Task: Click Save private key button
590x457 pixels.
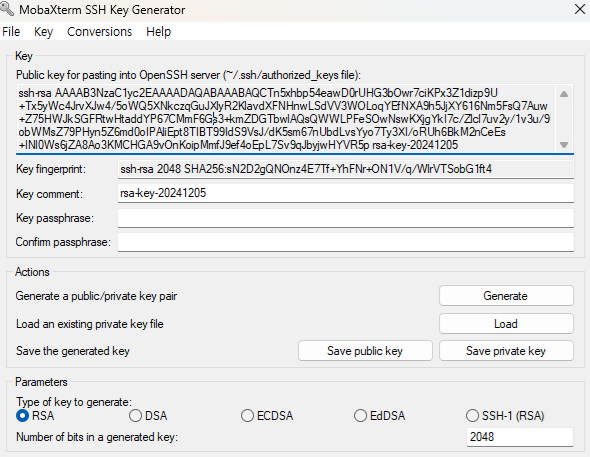Action: pyautogui.click(x=506, y=351)
